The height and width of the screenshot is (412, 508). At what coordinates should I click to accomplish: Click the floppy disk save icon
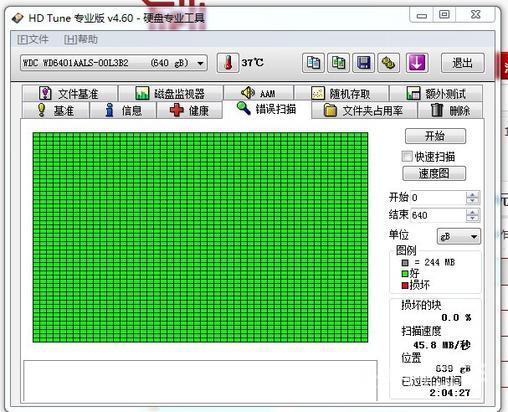(364, 63)
